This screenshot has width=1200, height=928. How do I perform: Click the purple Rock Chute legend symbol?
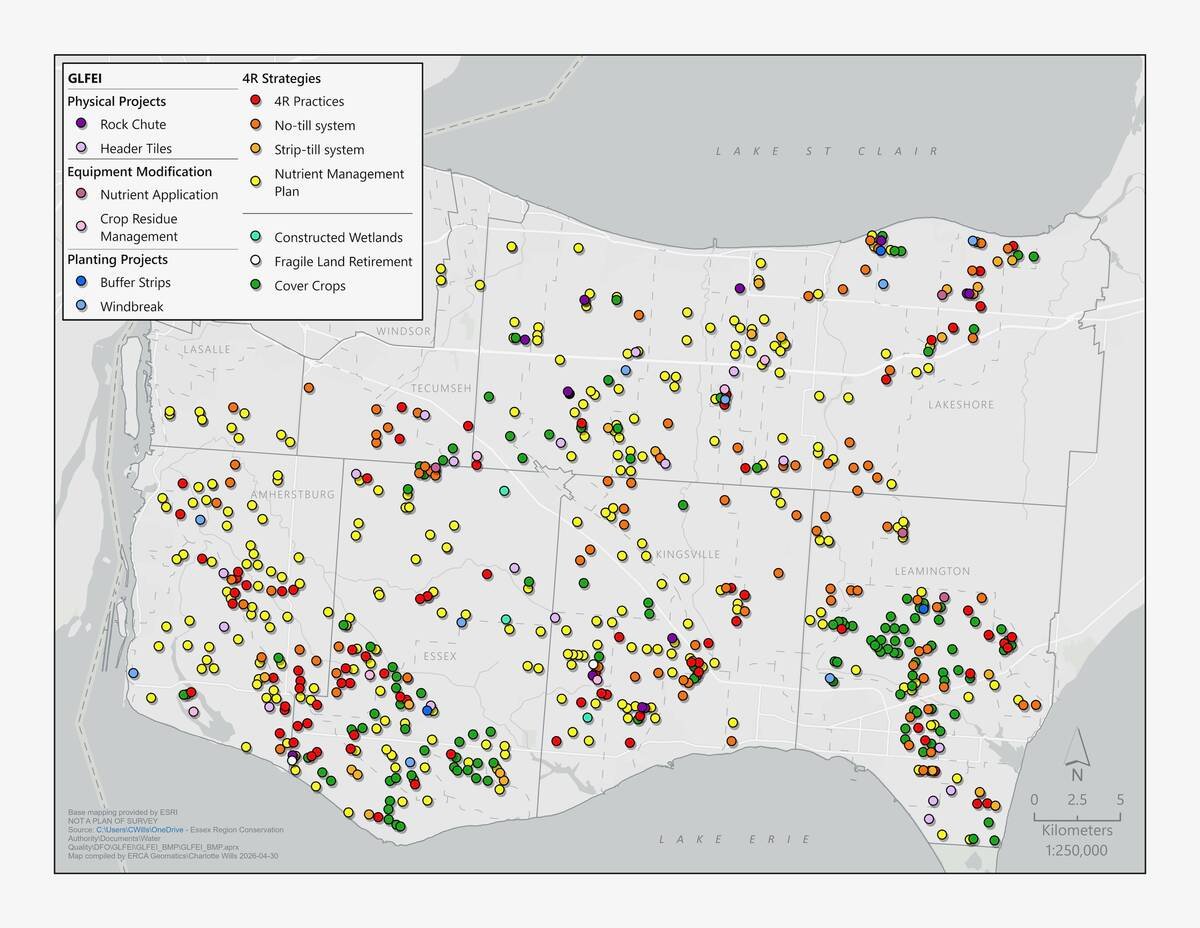click(x=82, y=124)
